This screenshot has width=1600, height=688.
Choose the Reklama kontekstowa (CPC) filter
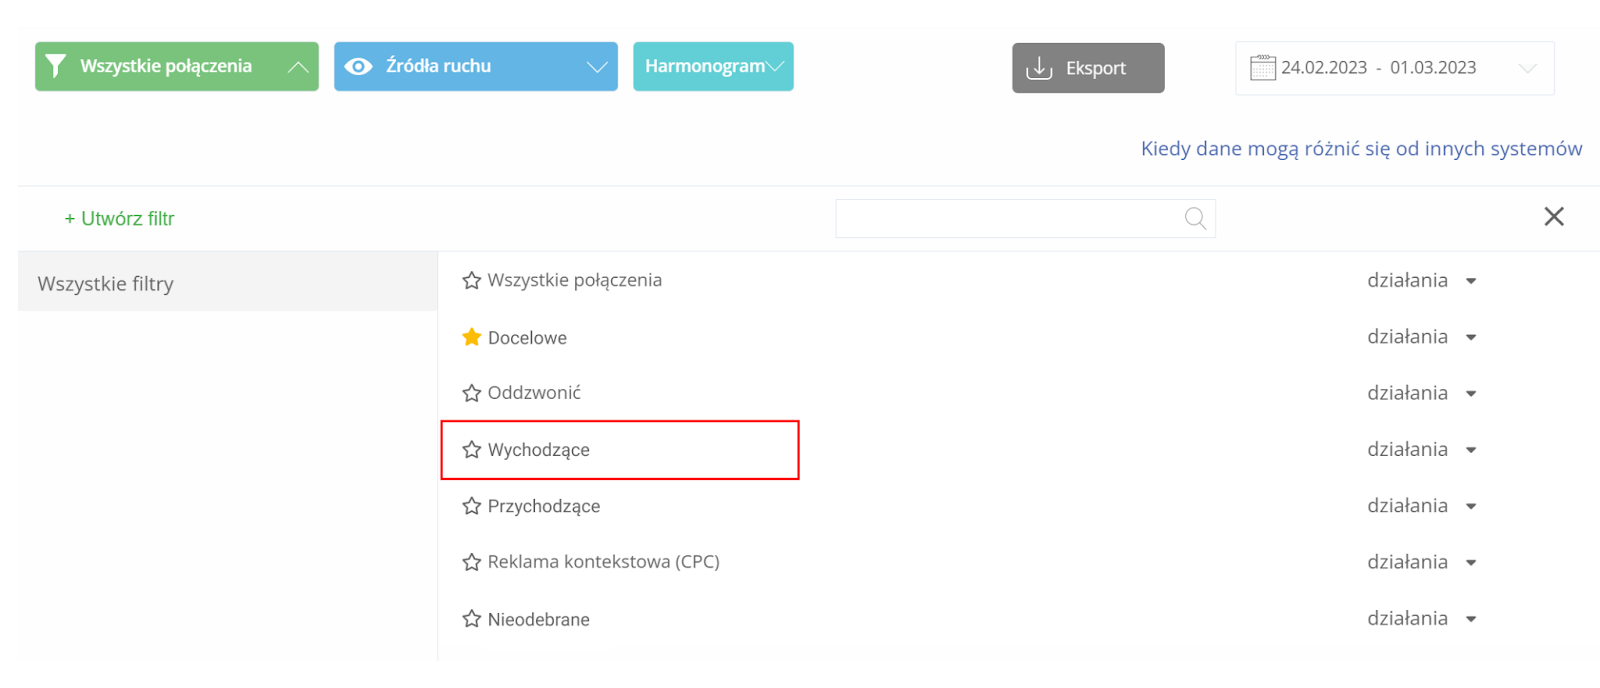pyautogui.click(x=603, y=562)
